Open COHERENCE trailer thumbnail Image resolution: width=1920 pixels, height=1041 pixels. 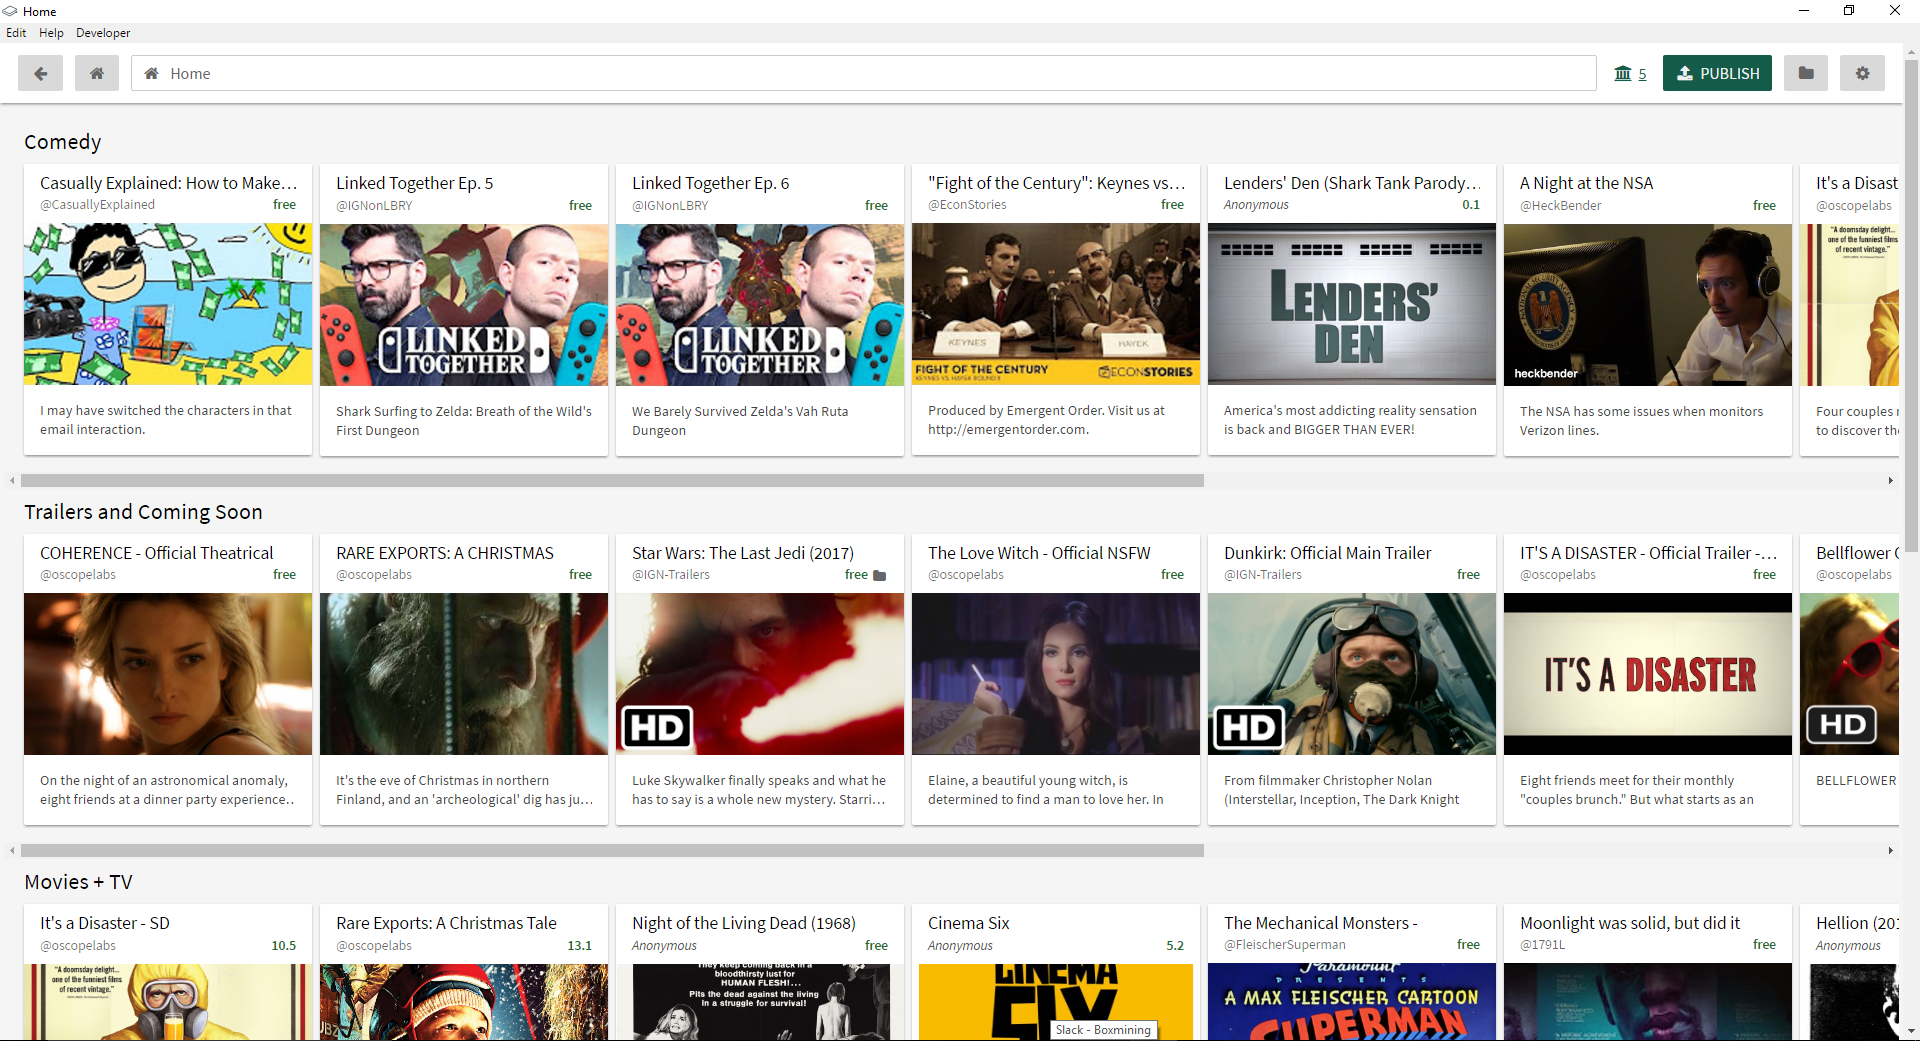(x=168, y=674)
